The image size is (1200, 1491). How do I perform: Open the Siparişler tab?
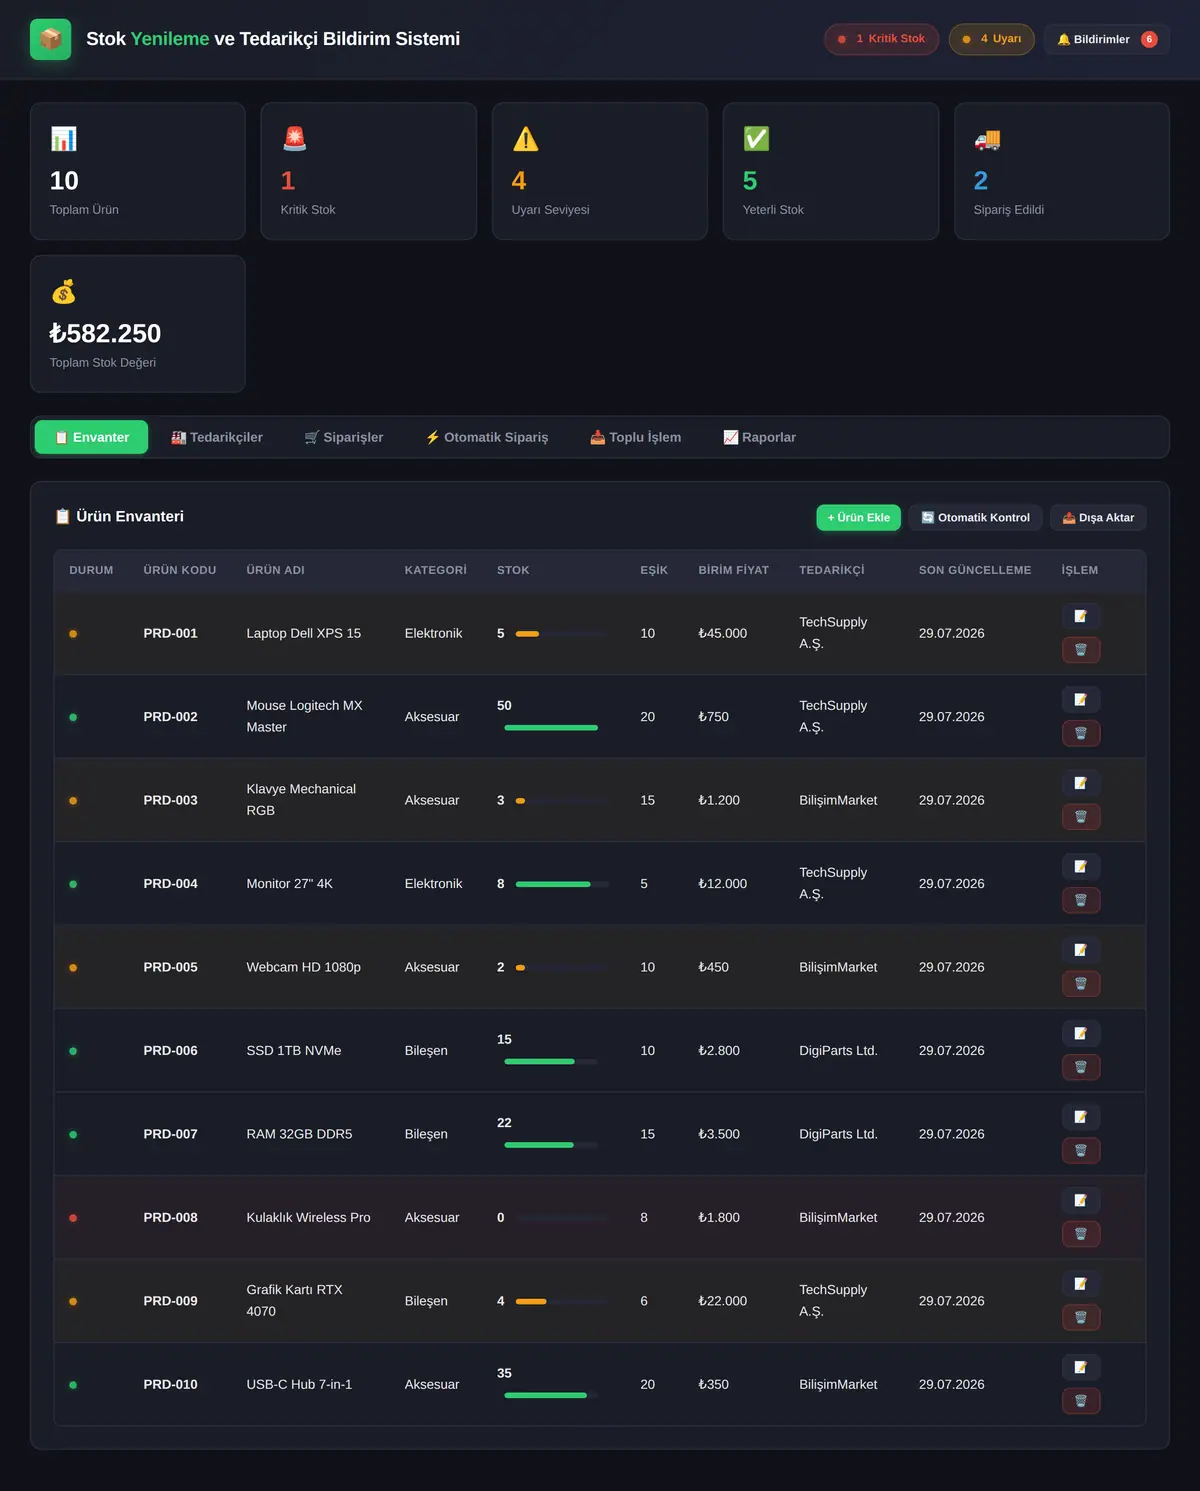coord(344,437)
